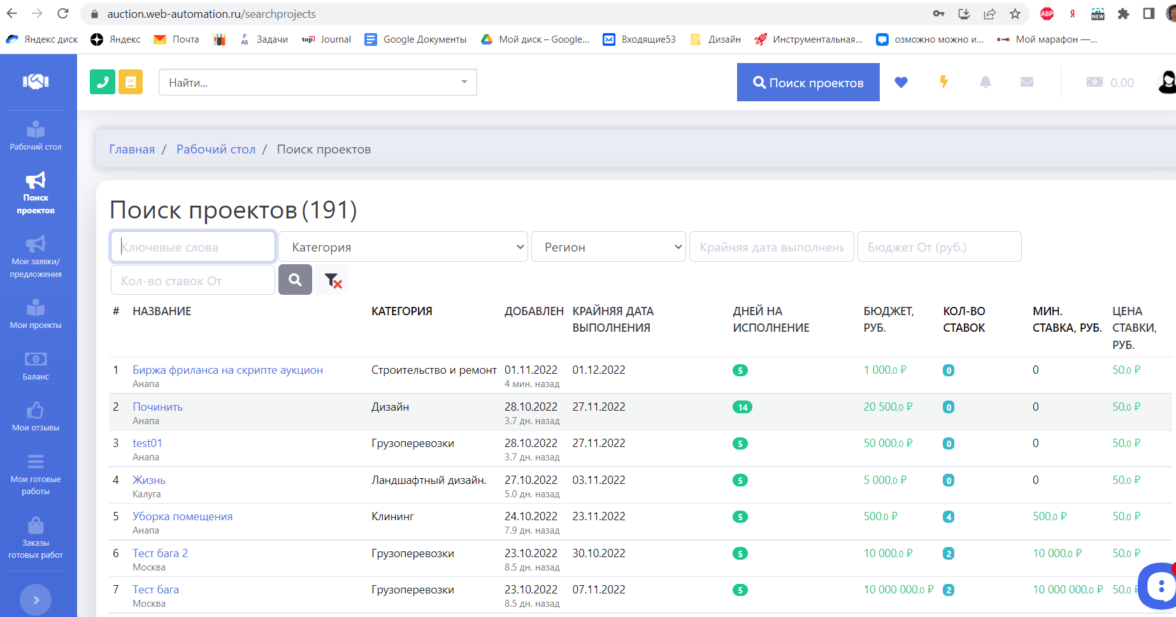Open messages envelope icon

point(1027,82)
